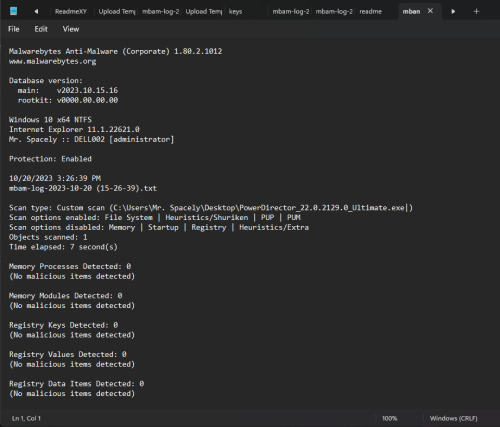
Task: Click the www.malwarebytes.org line
Action: pos(53,61)
